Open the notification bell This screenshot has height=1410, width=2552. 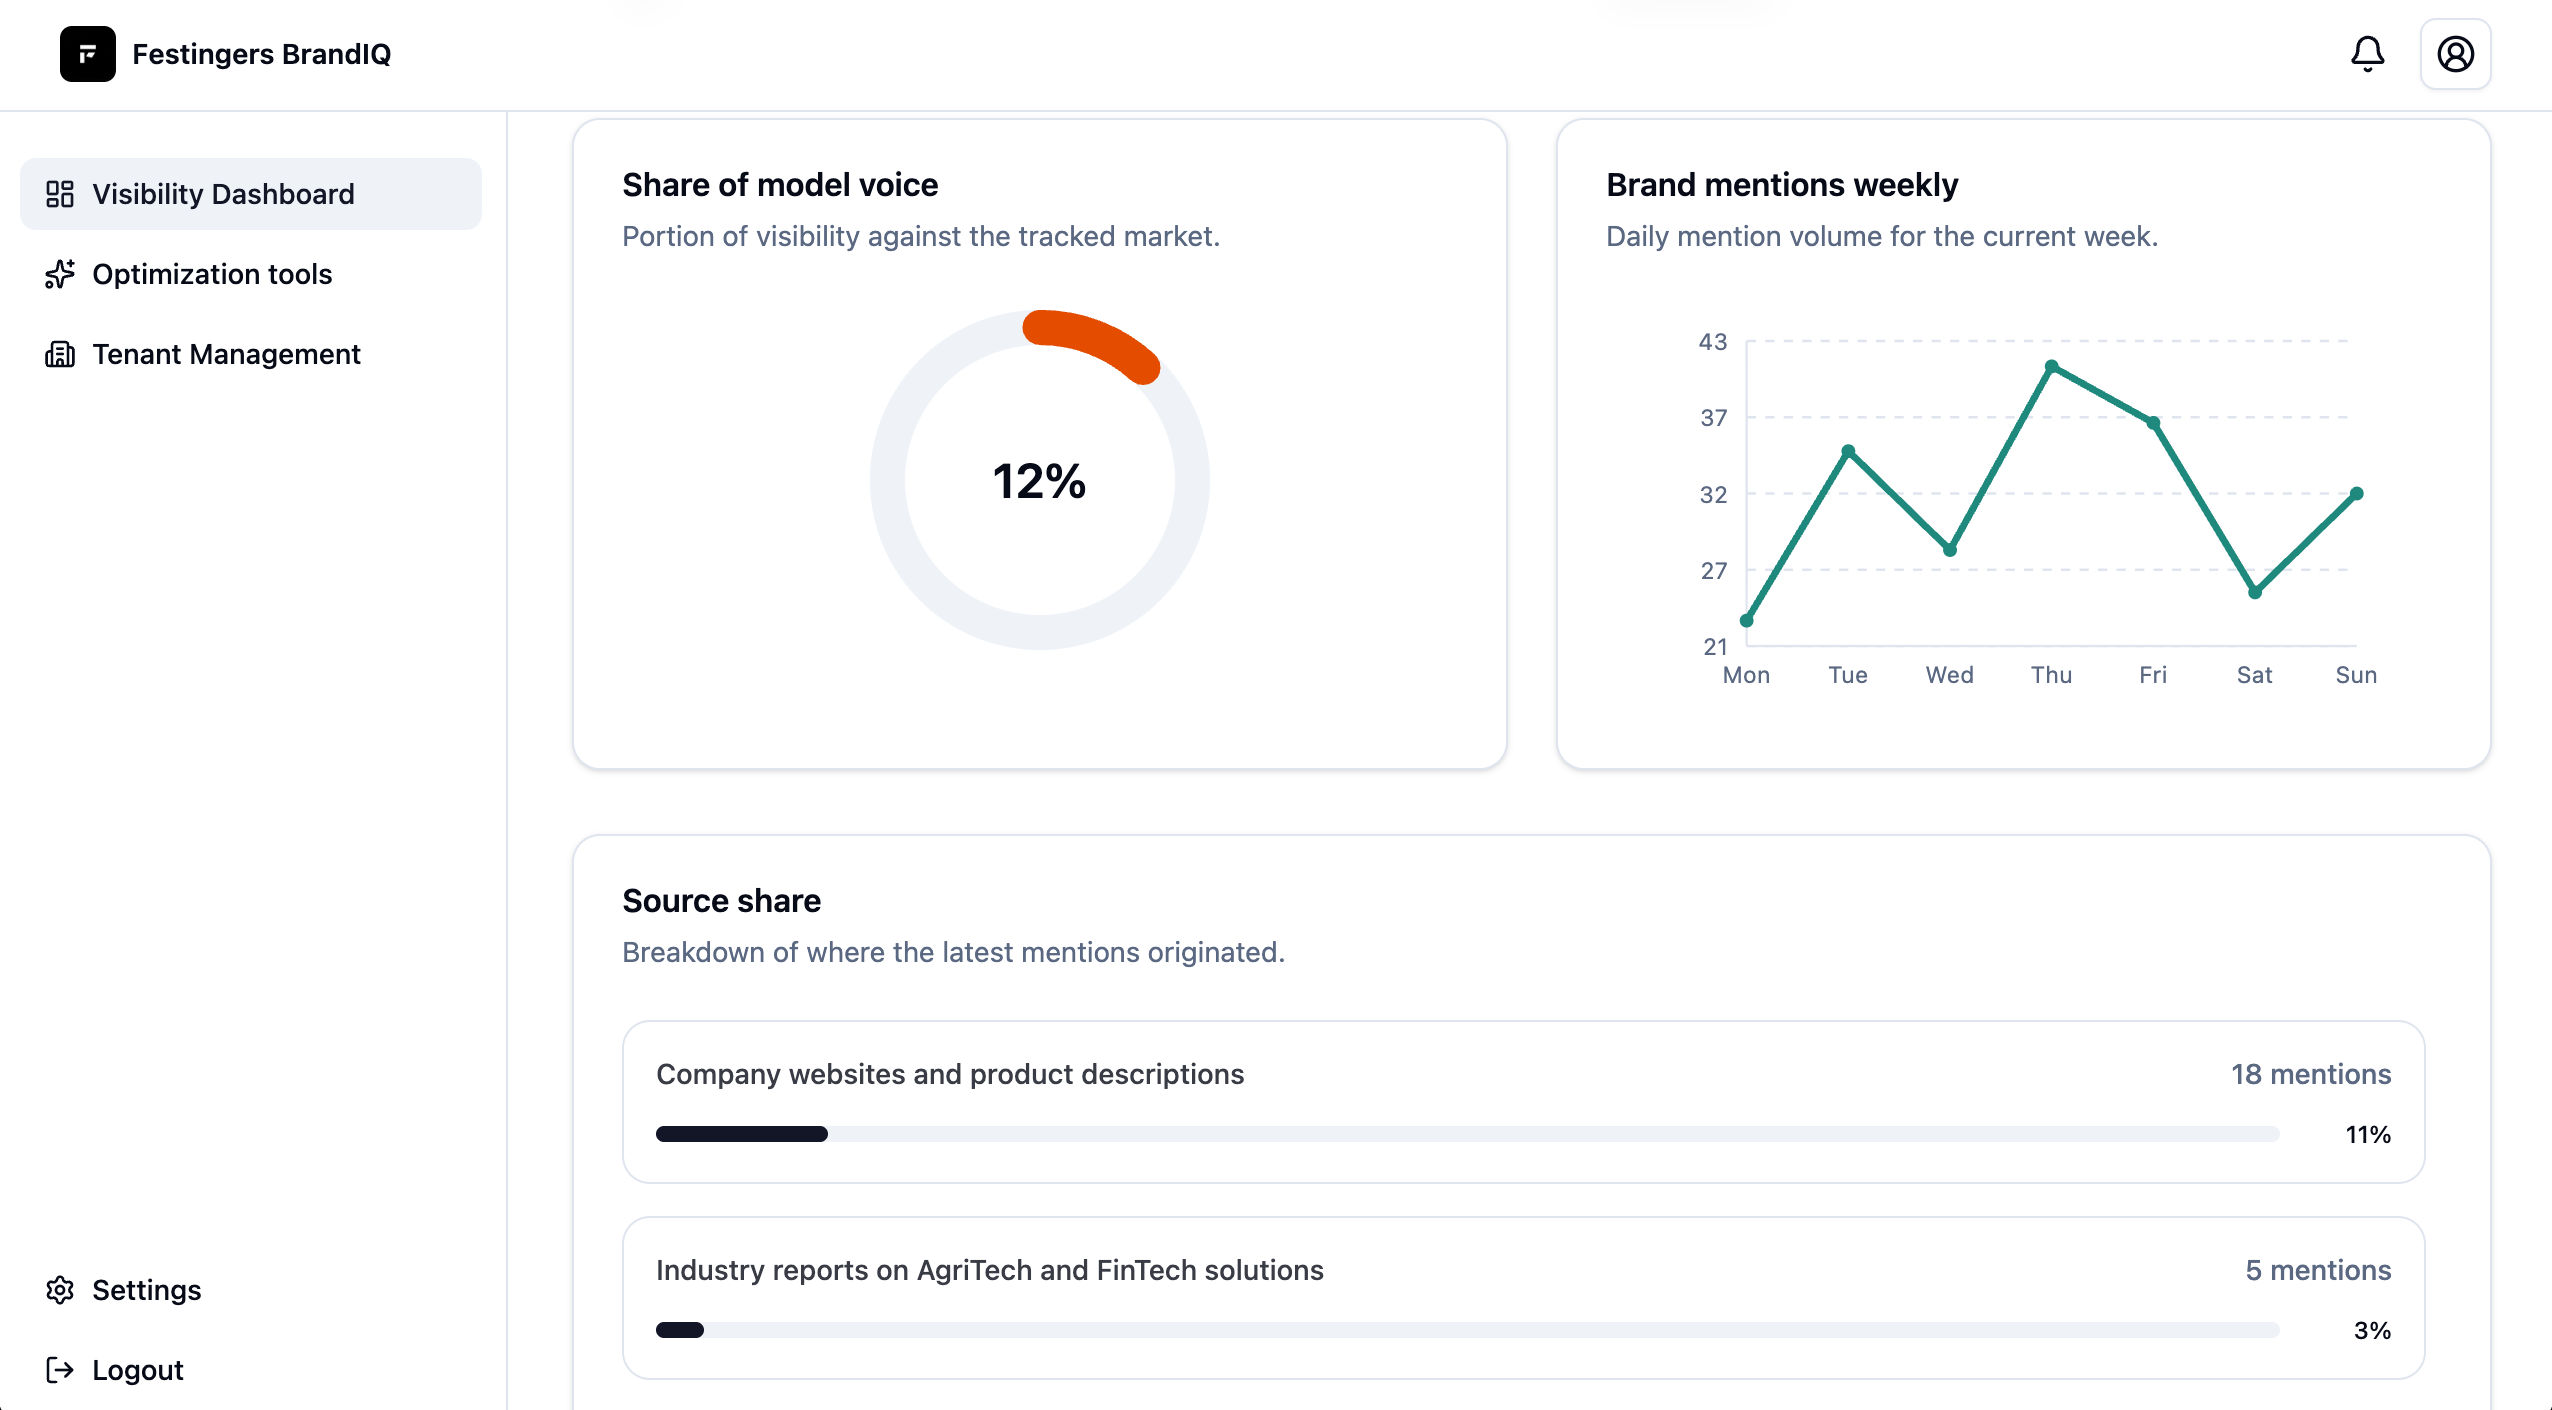[x=2365, y=54]
